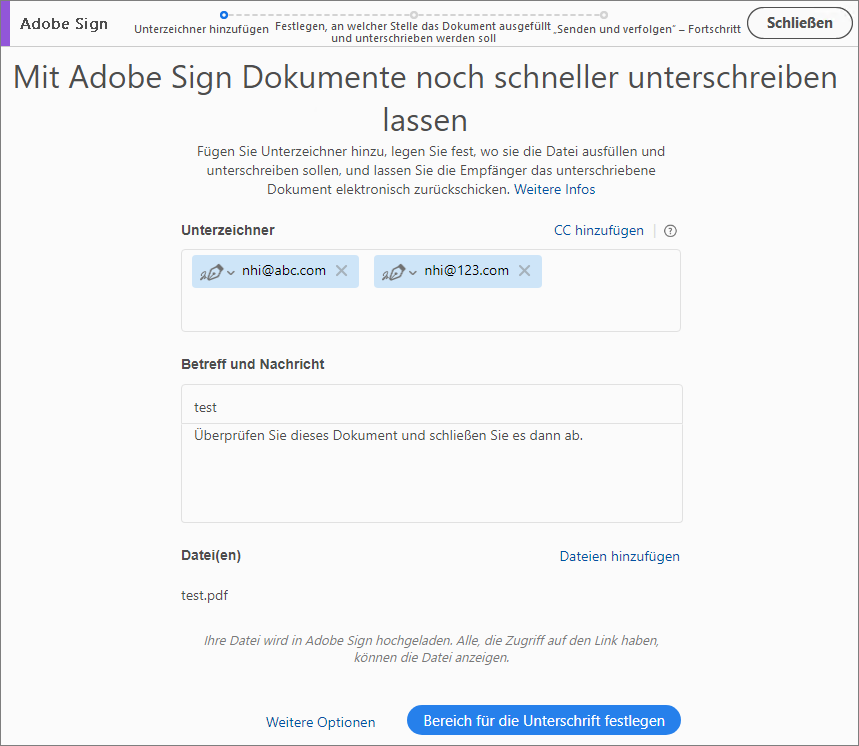Click the signer pen icon for nhi@123.com
The width and height of the screenshot is (859, 746).
(393, 271)
